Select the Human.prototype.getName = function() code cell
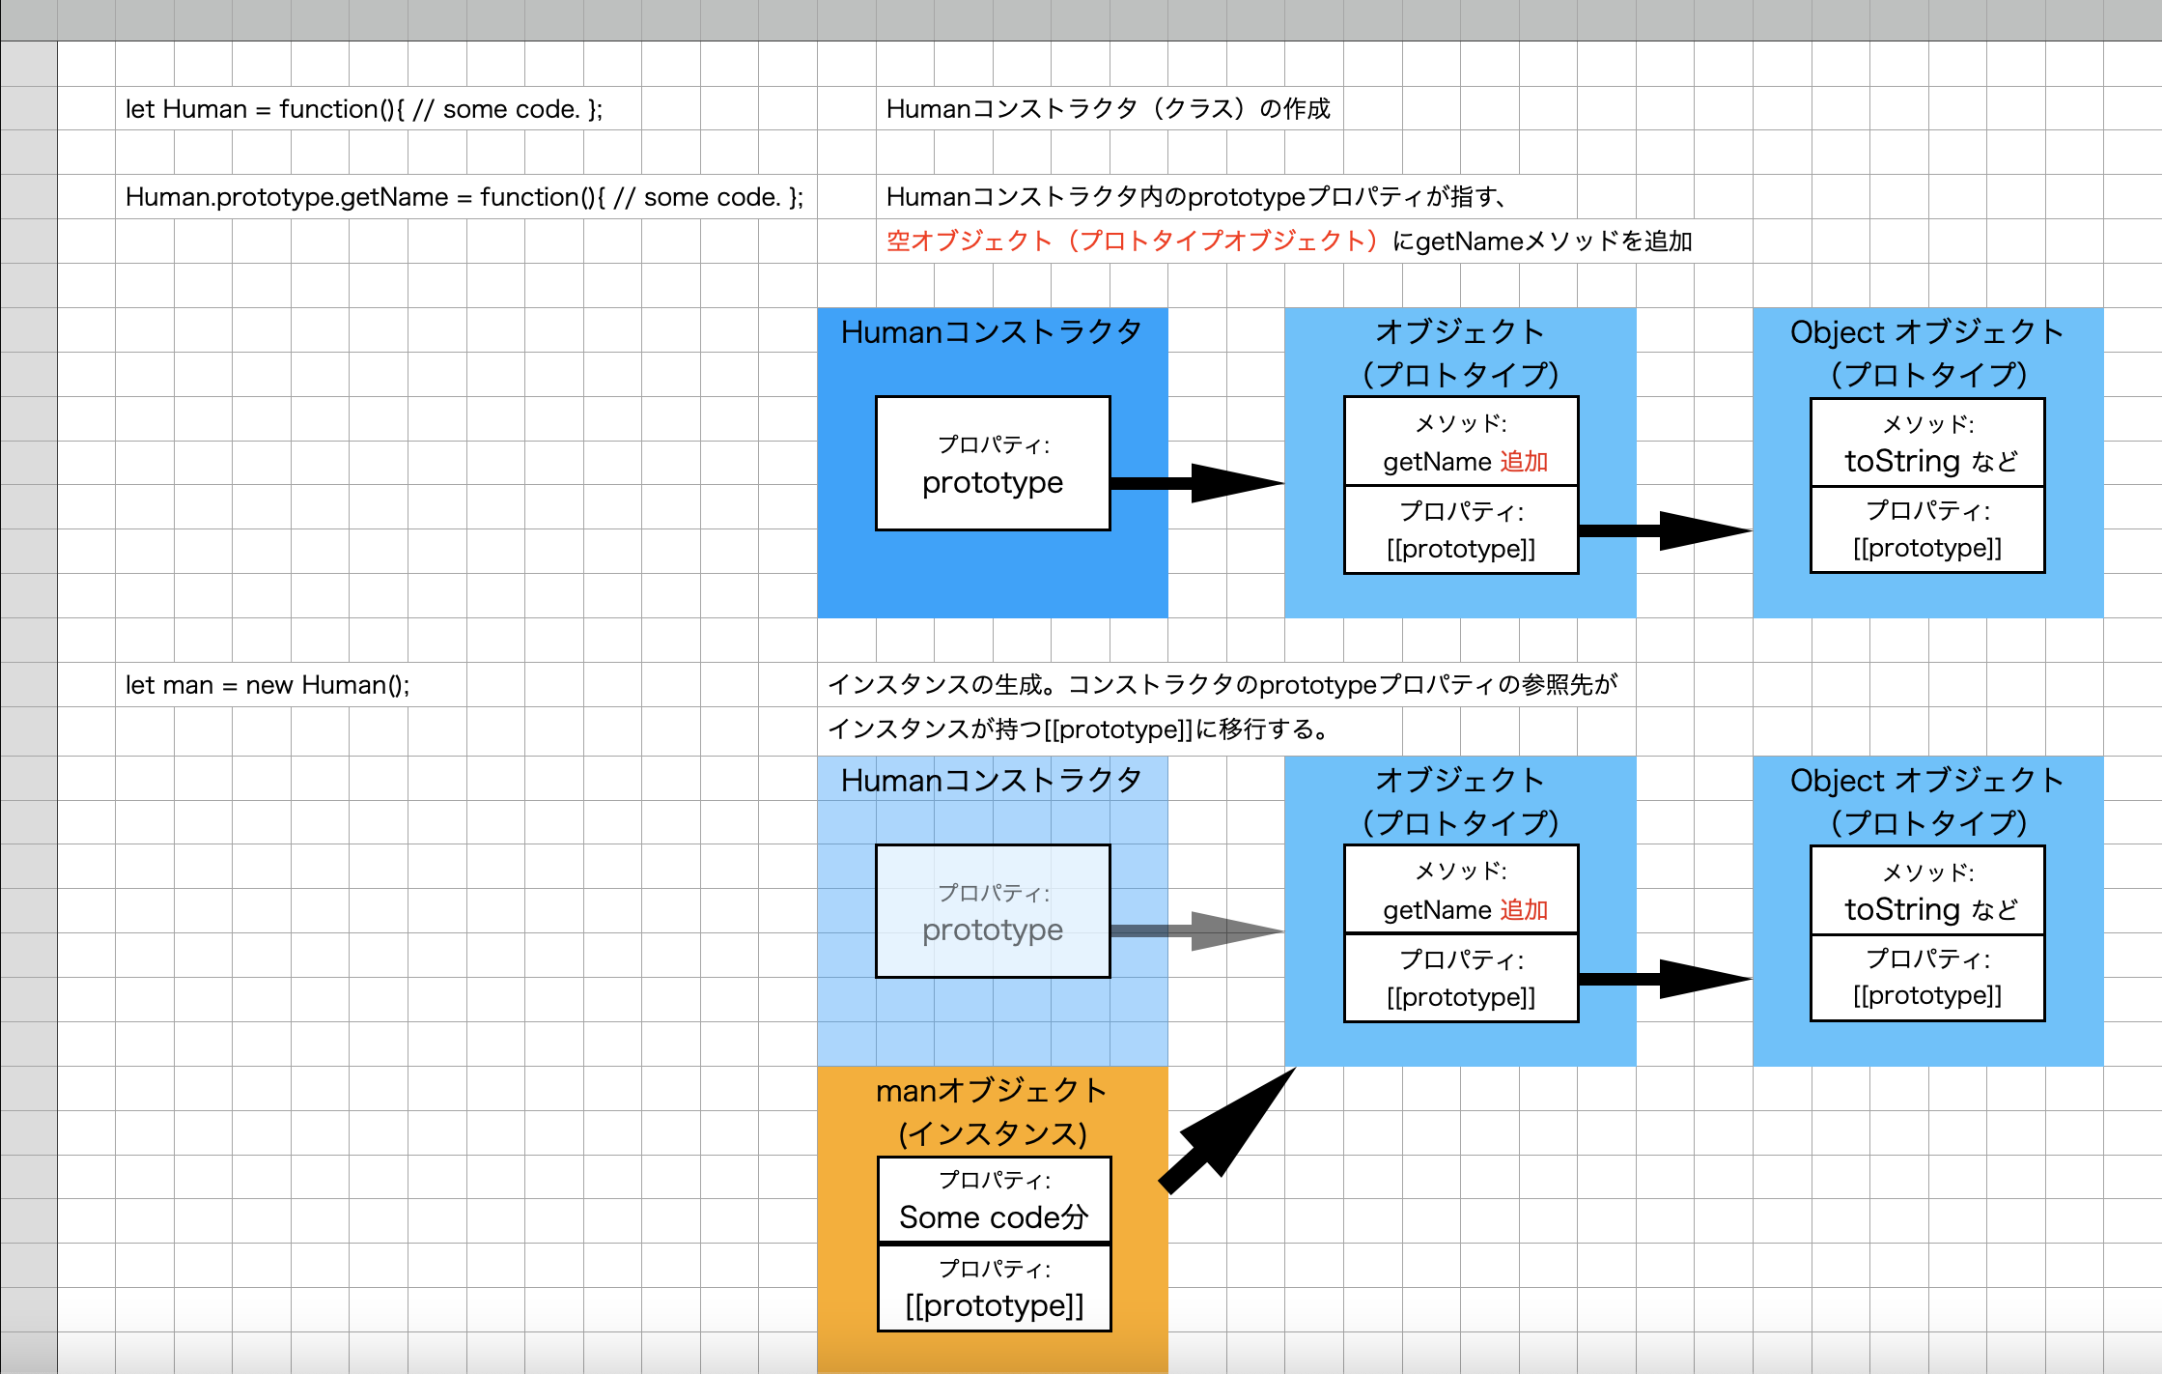The width and height of the screenshot is (2162, 1374). click(x=465, y=197)
